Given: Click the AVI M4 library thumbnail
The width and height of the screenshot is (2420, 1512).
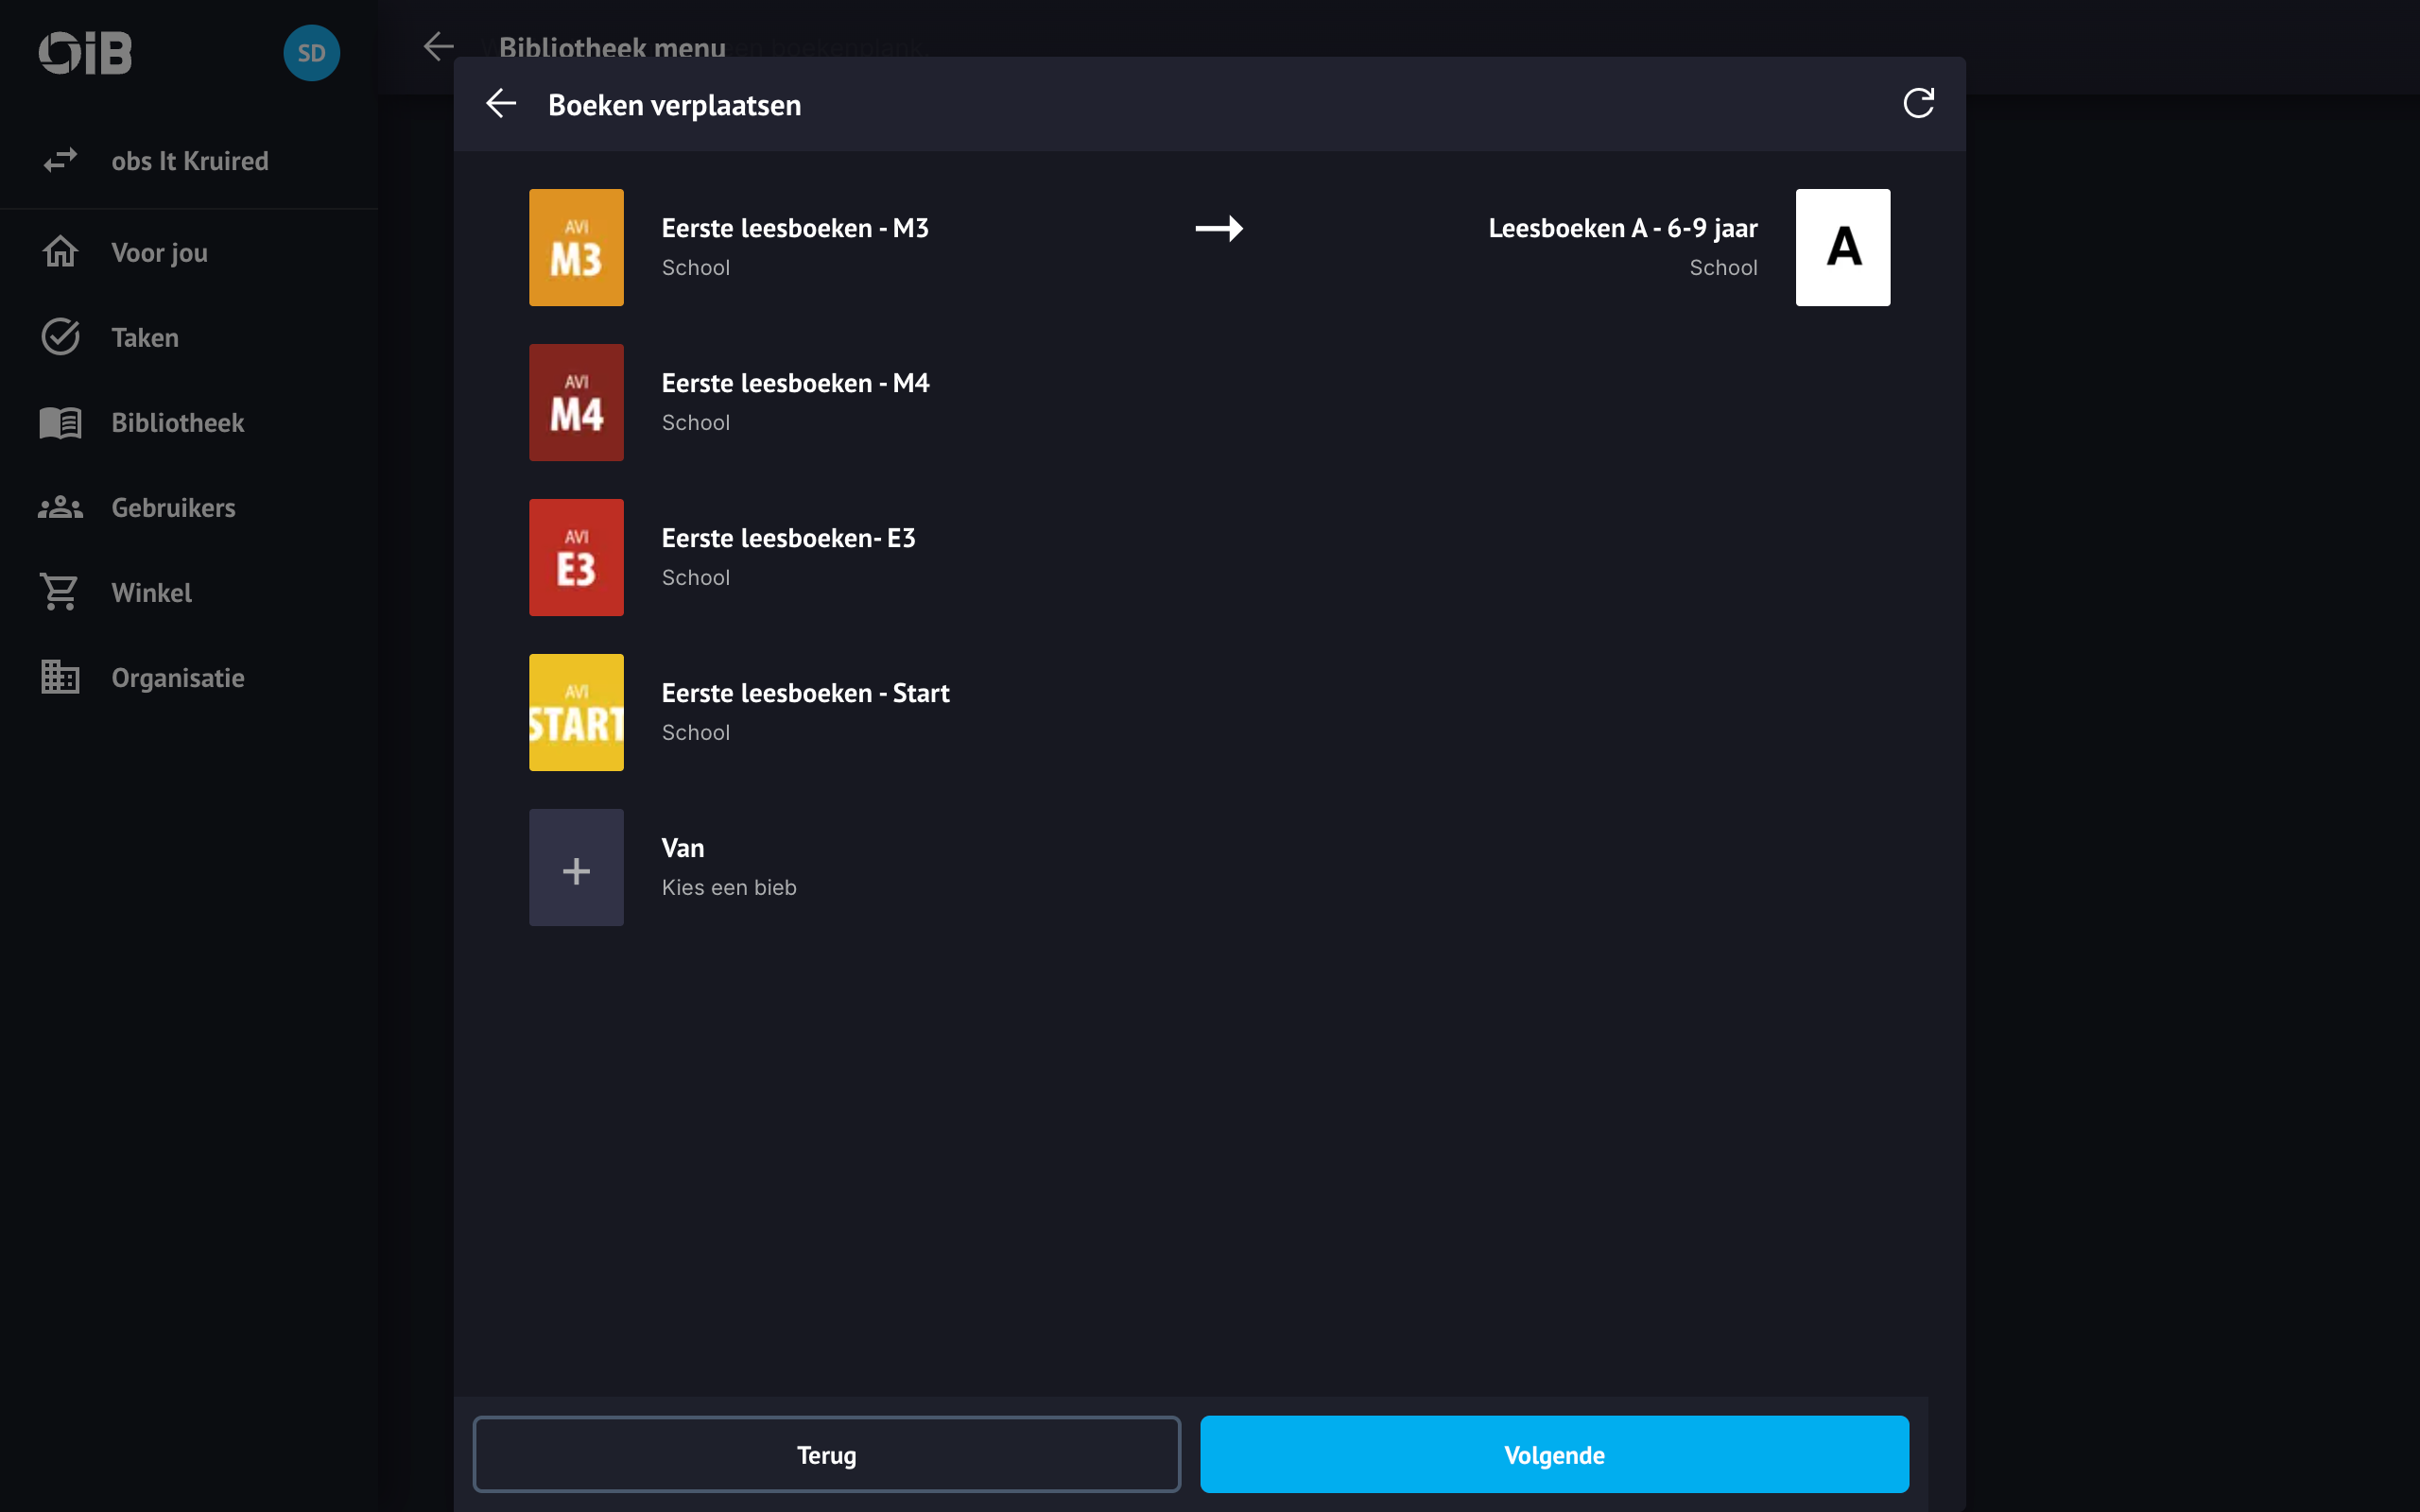Looking at the screenshot, I should click(x=576, y=402).
